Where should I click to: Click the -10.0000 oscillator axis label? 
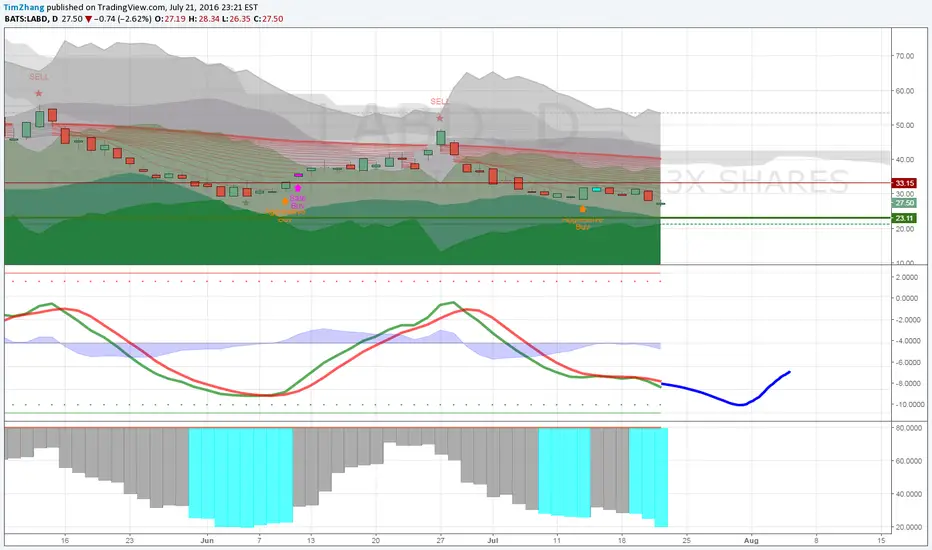click(910, 405)
